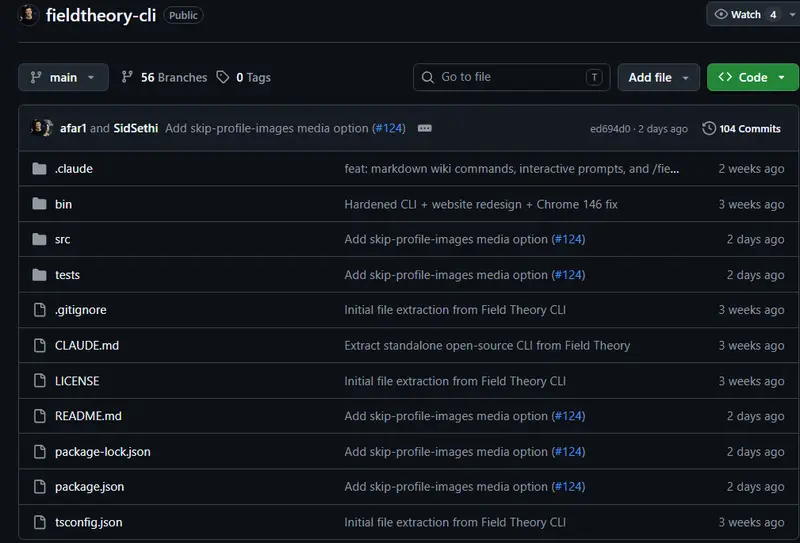Viewport: 800px width, 543px height.
Task: Open #124 link in package.json row
Action: 569,487
